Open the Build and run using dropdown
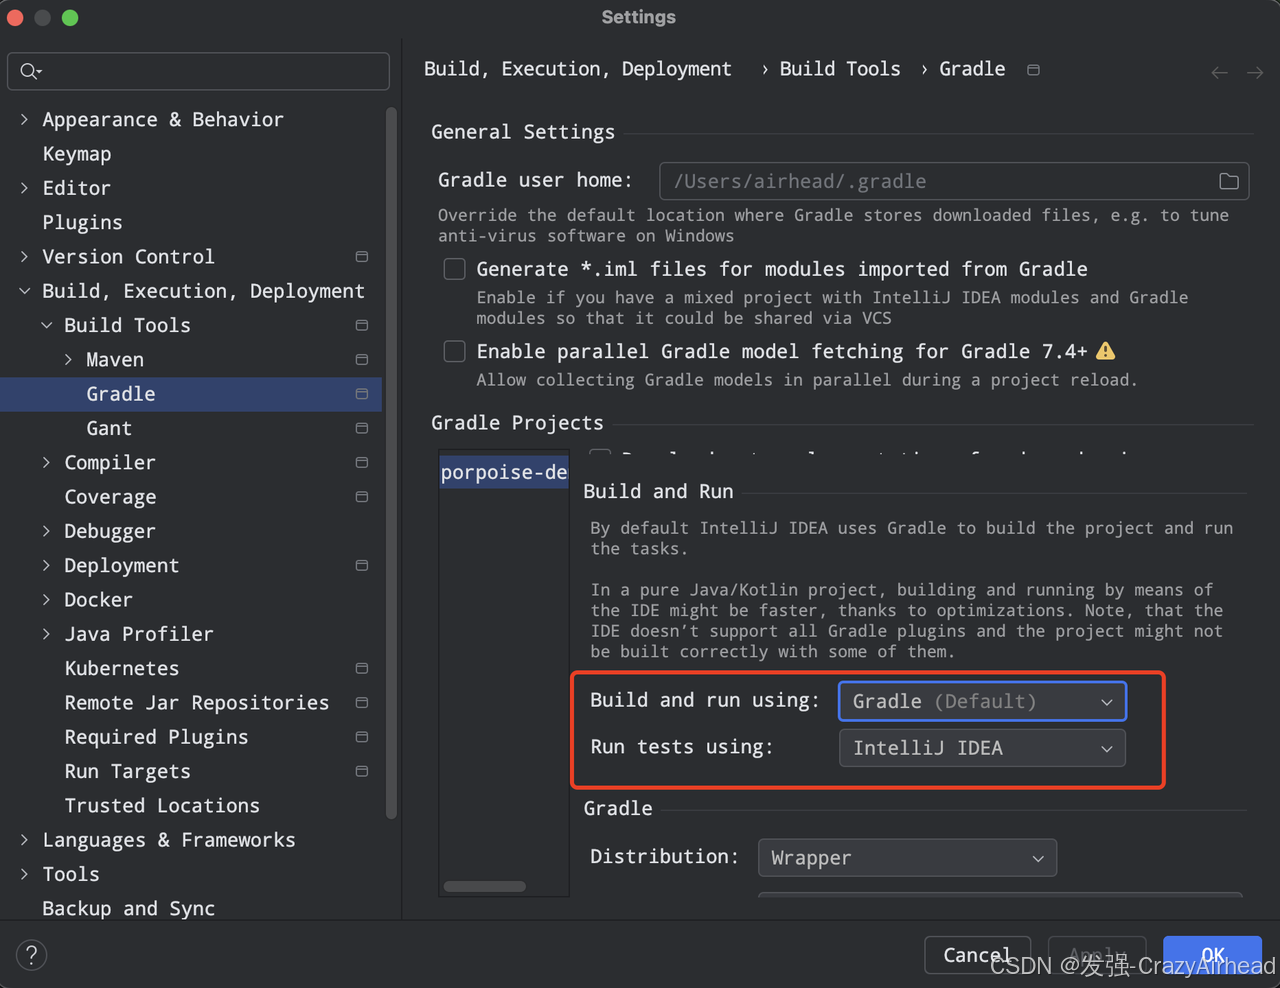This screenshot has width=1280, height=988. click(x=982, y=701)
